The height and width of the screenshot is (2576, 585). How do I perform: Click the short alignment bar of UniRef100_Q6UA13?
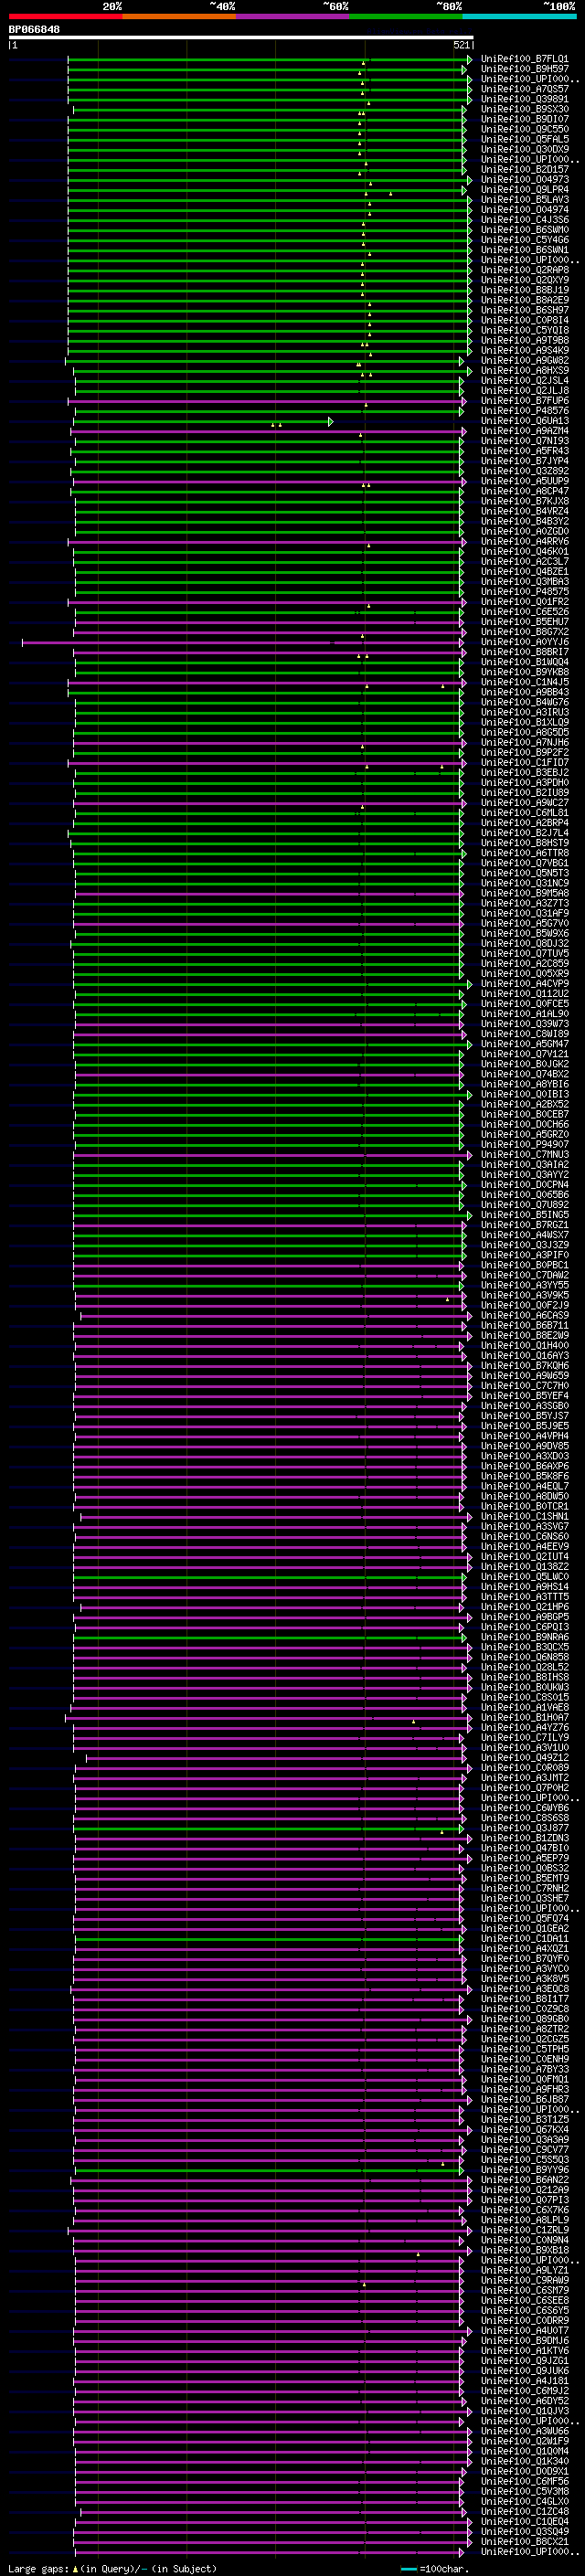203,422
